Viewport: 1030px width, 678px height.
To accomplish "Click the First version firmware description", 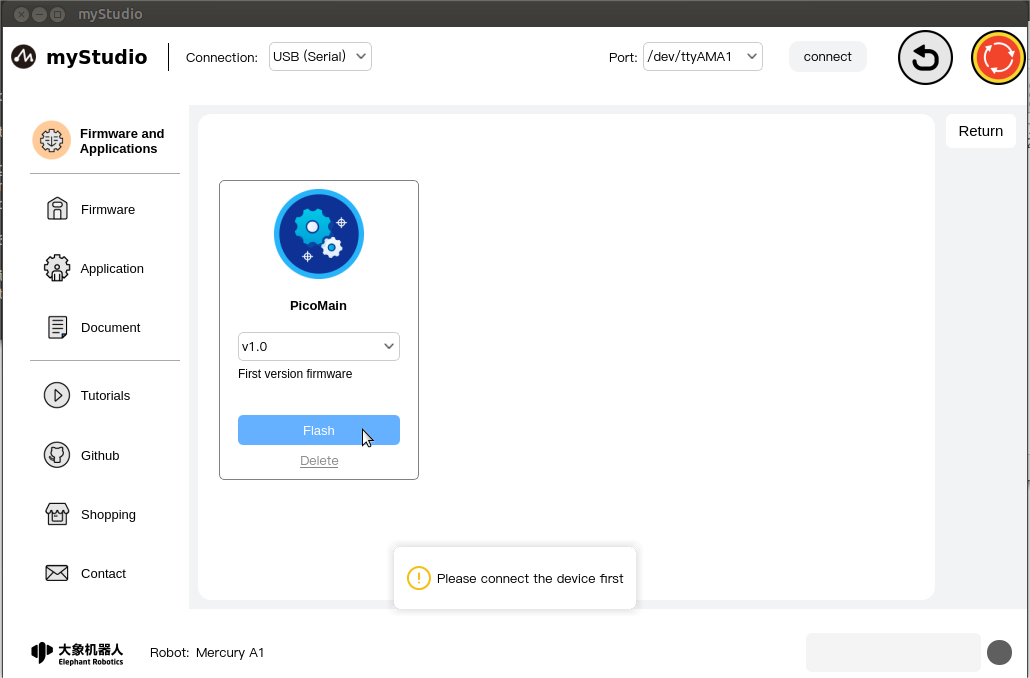I will click(x=295, y=374).
